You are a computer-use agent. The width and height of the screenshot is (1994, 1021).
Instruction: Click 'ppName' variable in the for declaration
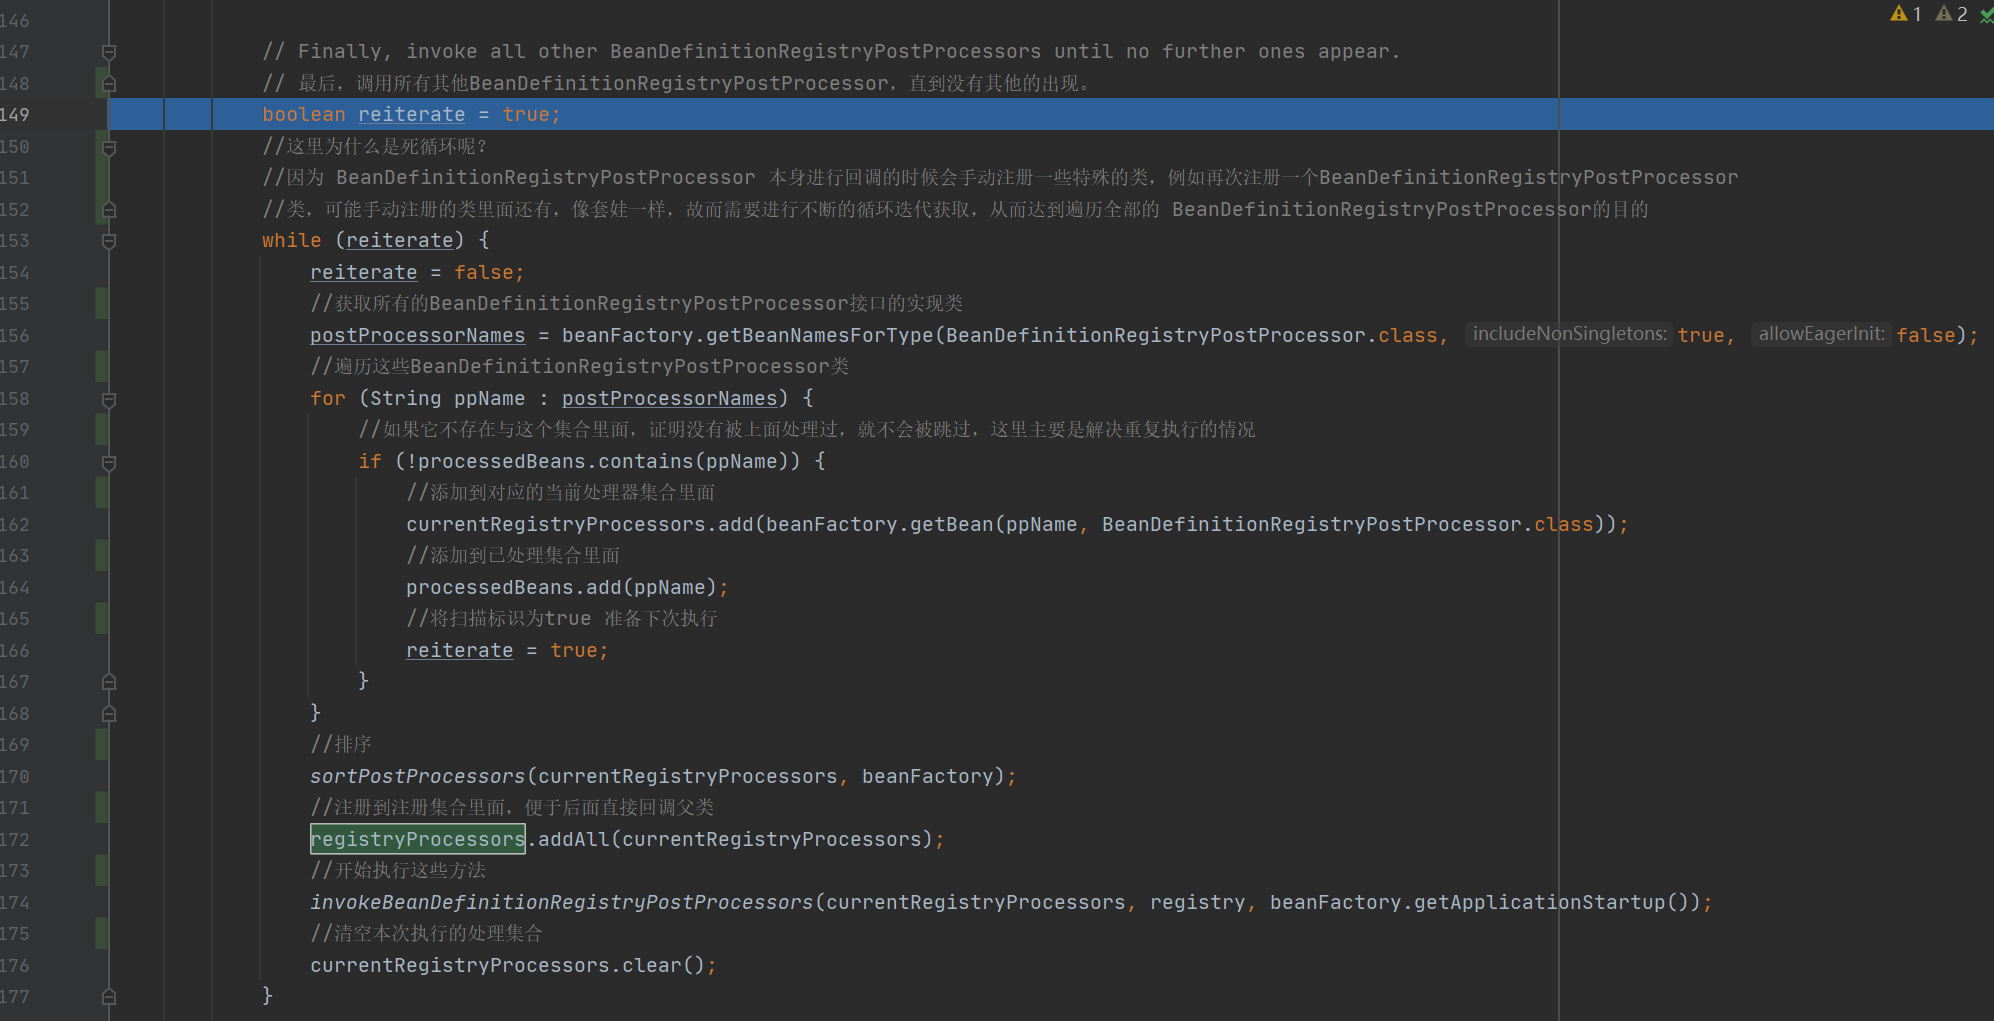pyautogui.click(x=489, y=399)
